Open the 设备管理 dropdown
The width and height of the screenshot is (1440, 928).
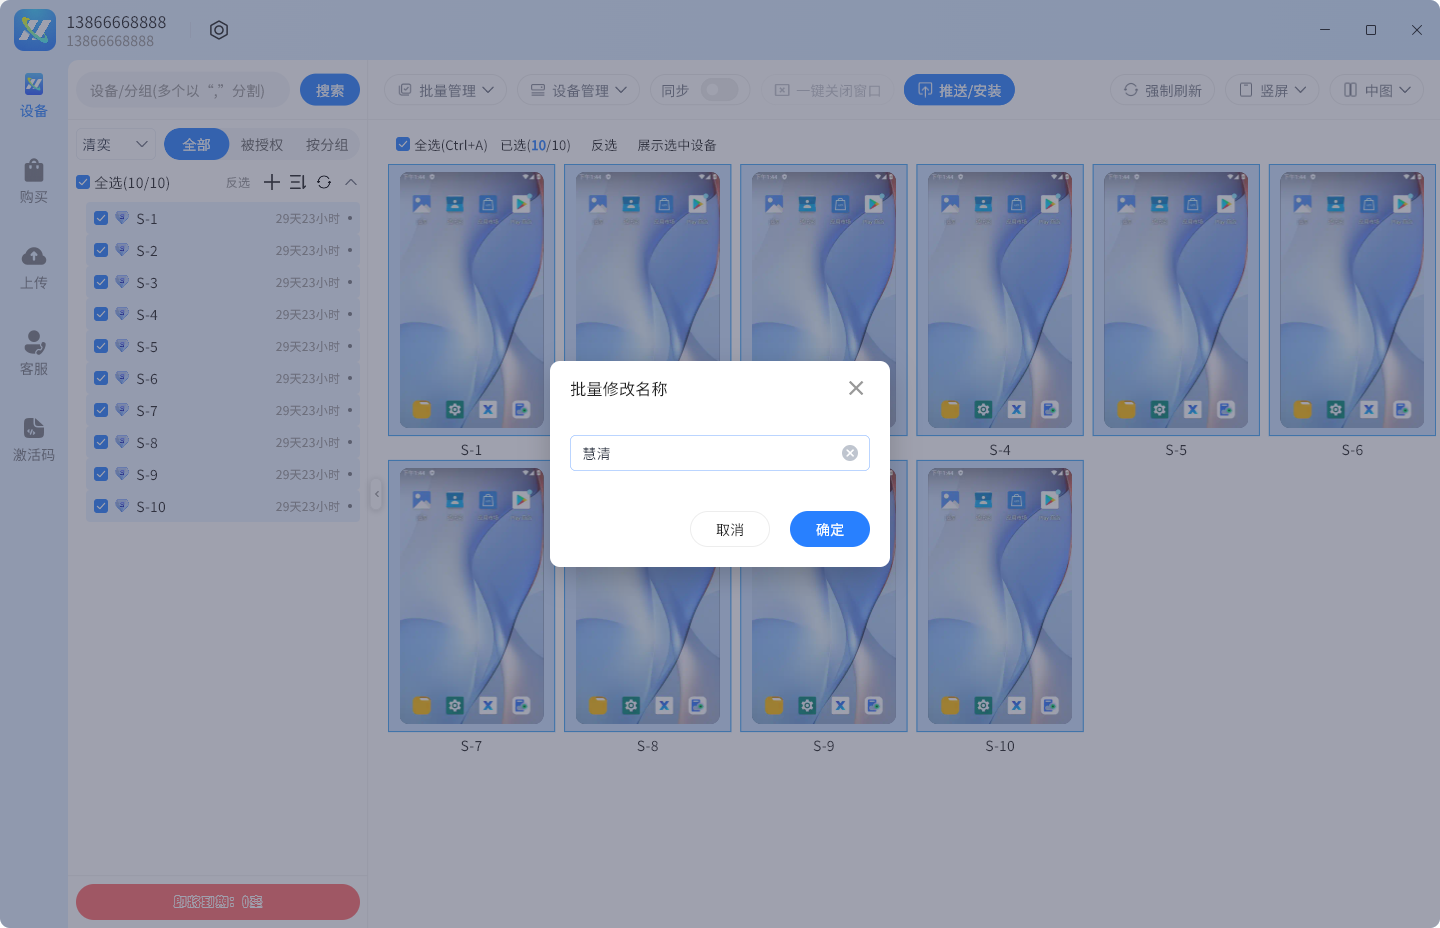578,90
